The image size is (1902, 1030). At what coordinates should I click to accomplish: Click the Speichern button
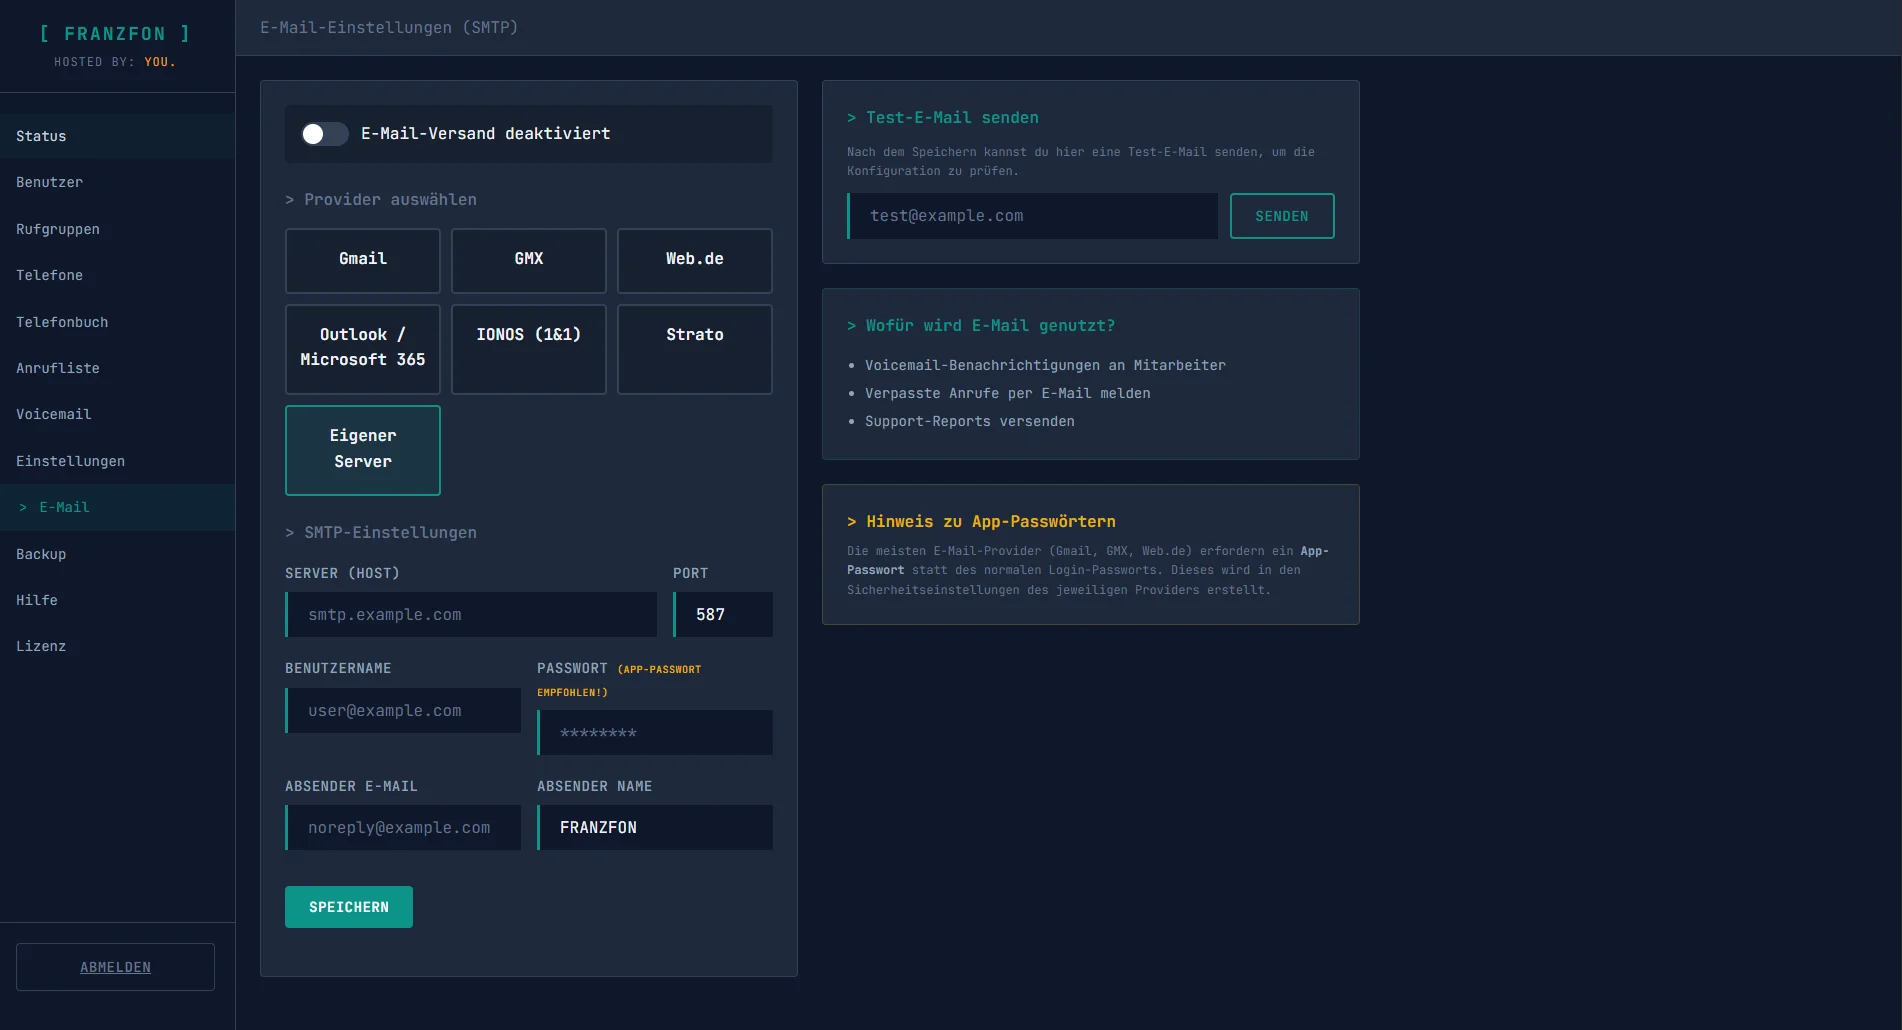(348, 907)
